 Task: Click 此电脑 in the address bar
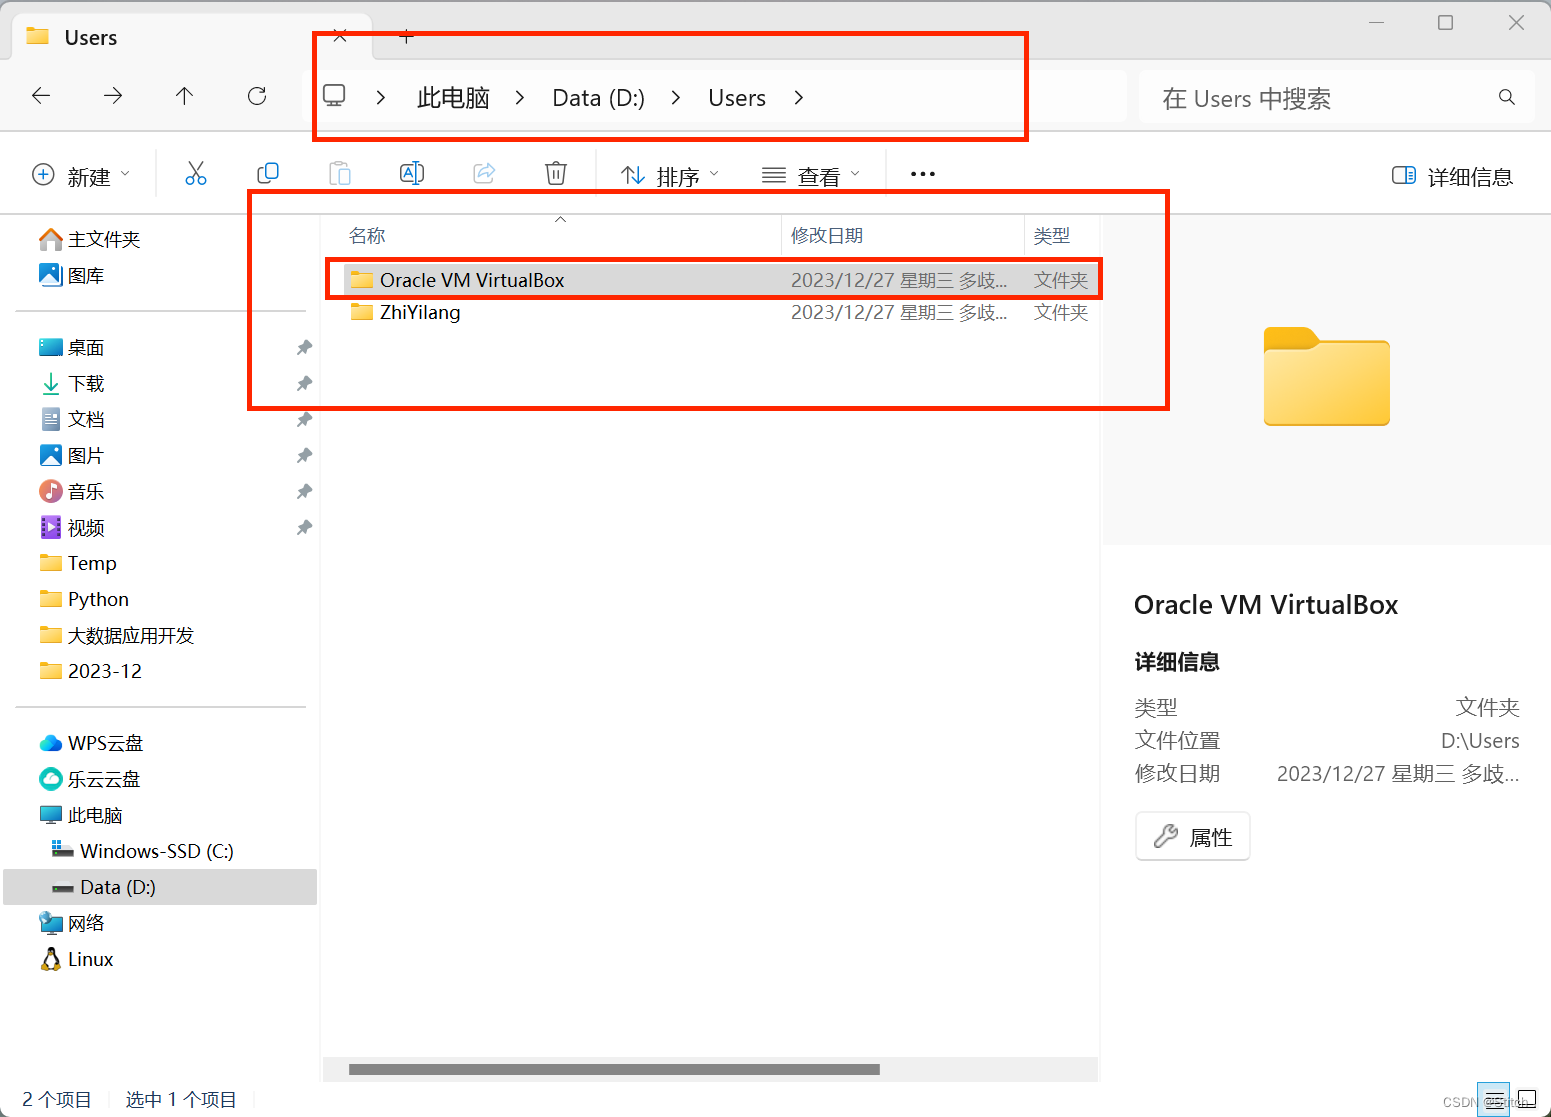[453, 98]
